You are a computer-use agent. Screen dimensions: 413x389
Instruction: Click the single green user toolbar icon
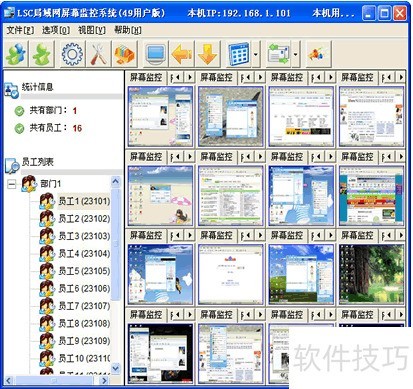tap(42, 54)
